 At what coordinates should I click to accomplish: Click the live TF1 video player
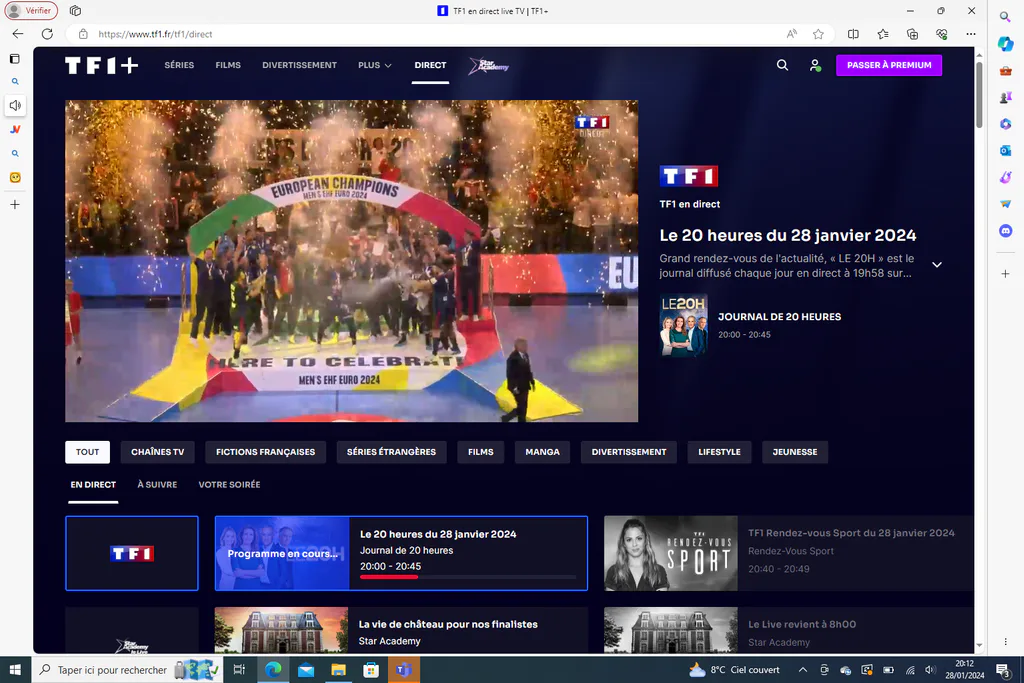351,261
